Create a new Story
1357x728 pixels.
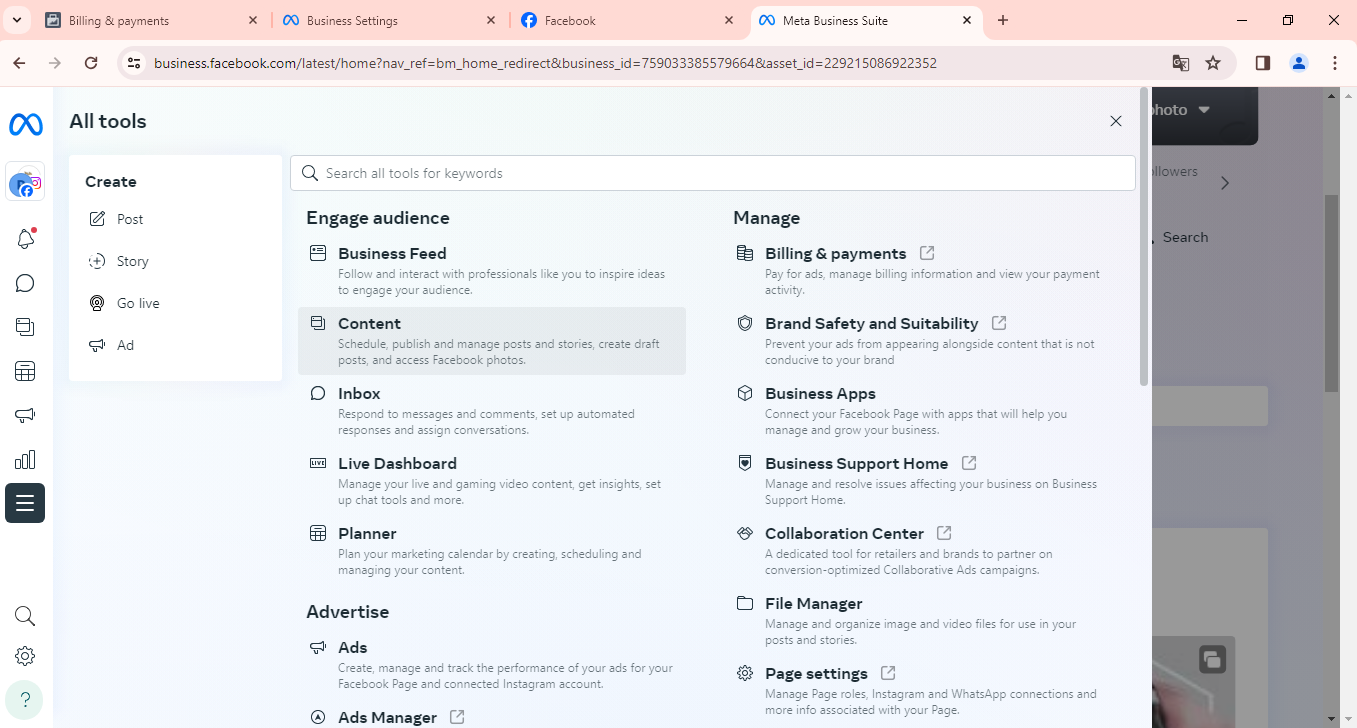click(x=175, y=261)
